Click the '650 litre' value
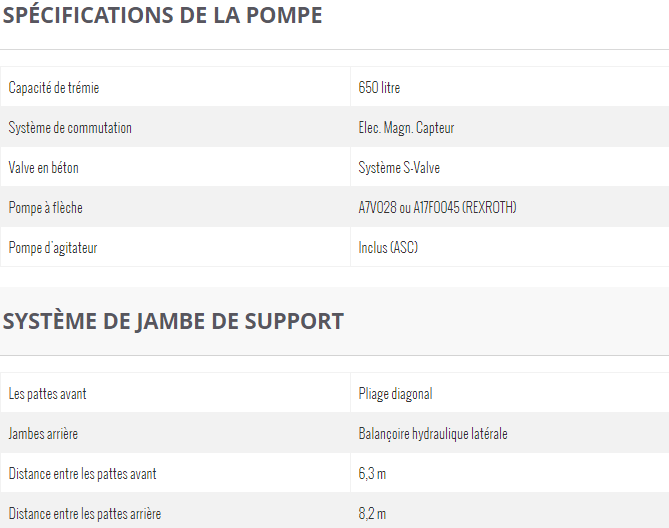The width and height of the screenshot is (669, 528). pyautogui.click(x=379, y=88)
